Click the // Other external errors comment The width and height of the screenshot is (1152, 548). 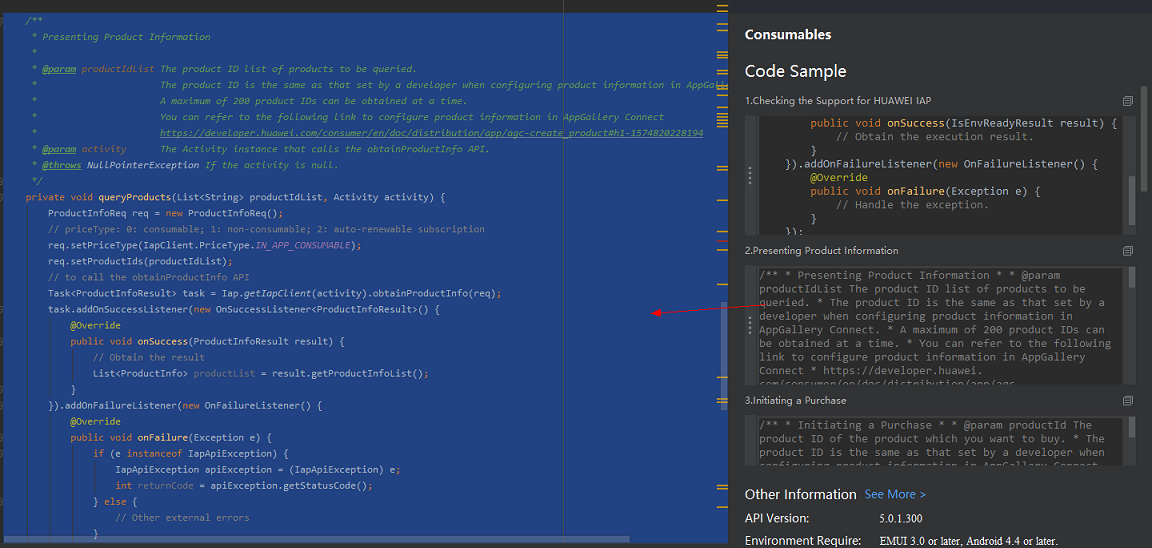(x=182, y=518)
